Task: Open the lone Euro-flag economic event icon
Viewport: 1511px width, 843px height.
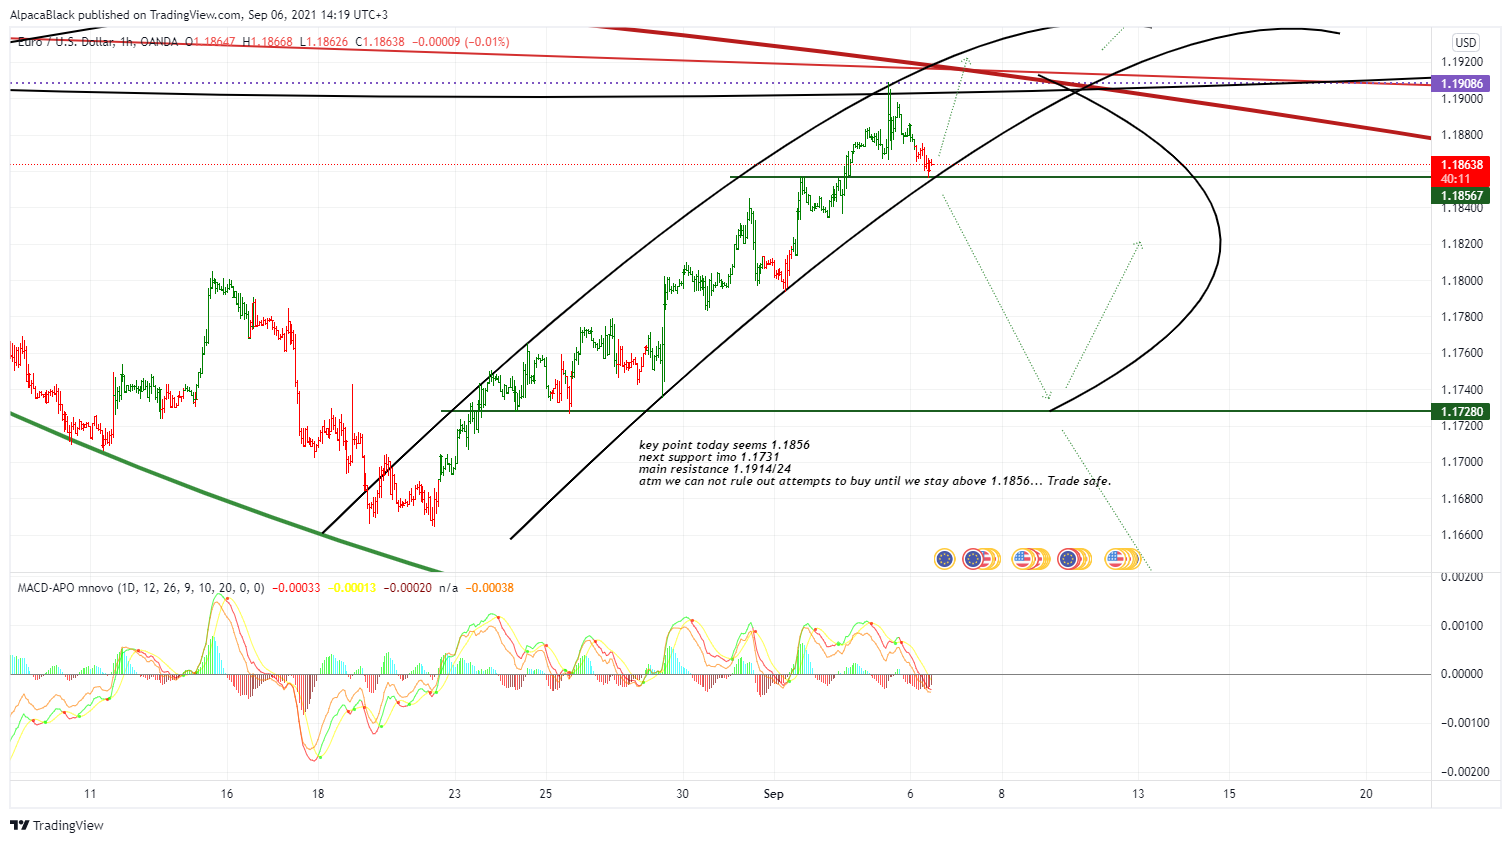Action: pos(944,559)
